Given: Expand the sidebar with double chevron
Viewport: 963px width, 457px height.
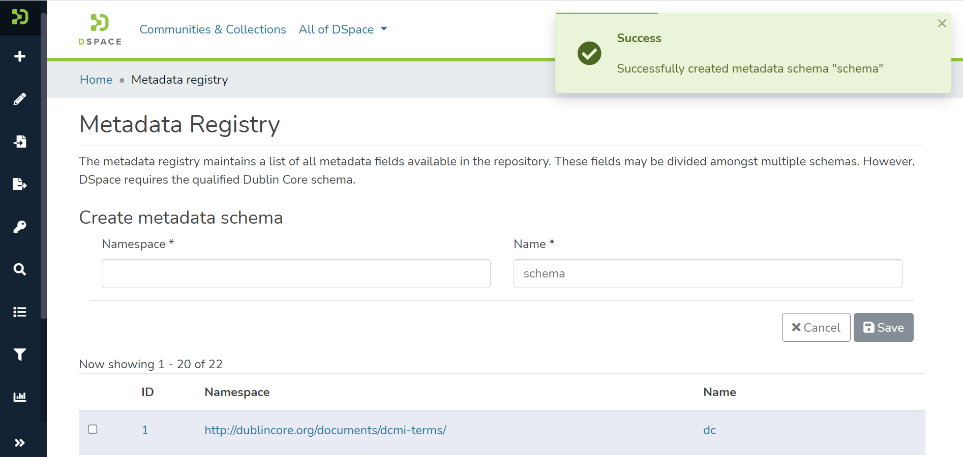Looking at the screenshot, I should click(x=19, y=442).
